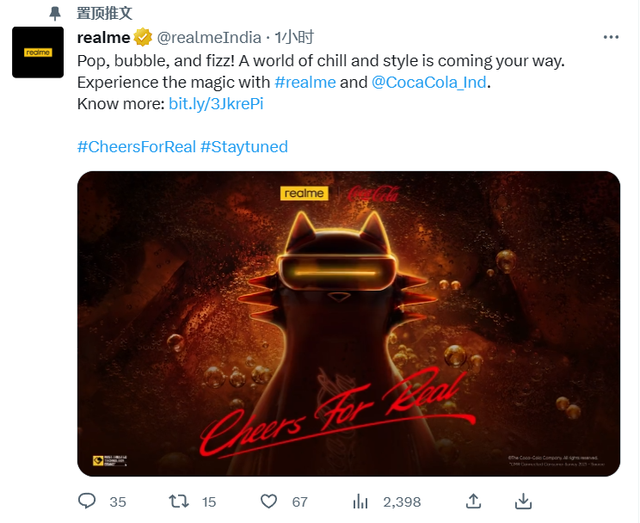Open the realme account name

point(104,38)
